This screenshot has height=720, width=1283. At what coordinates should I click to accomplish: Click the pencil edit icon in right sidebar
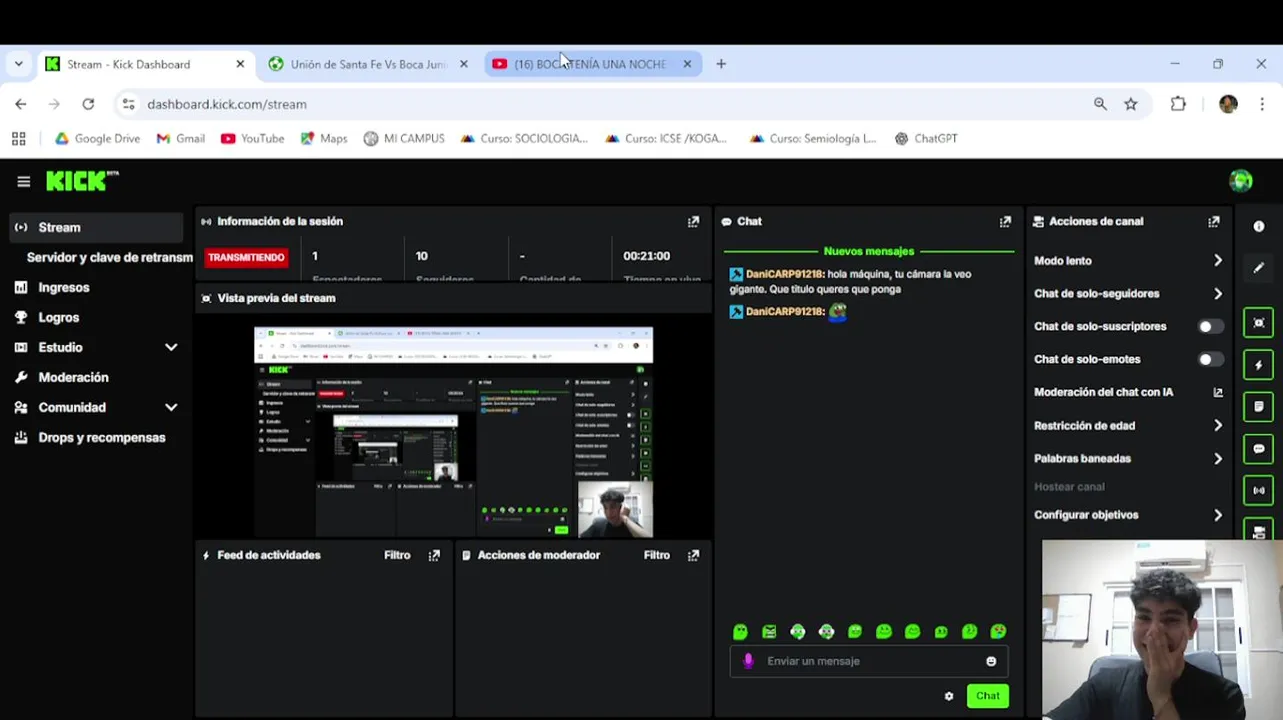[1259, 268]
